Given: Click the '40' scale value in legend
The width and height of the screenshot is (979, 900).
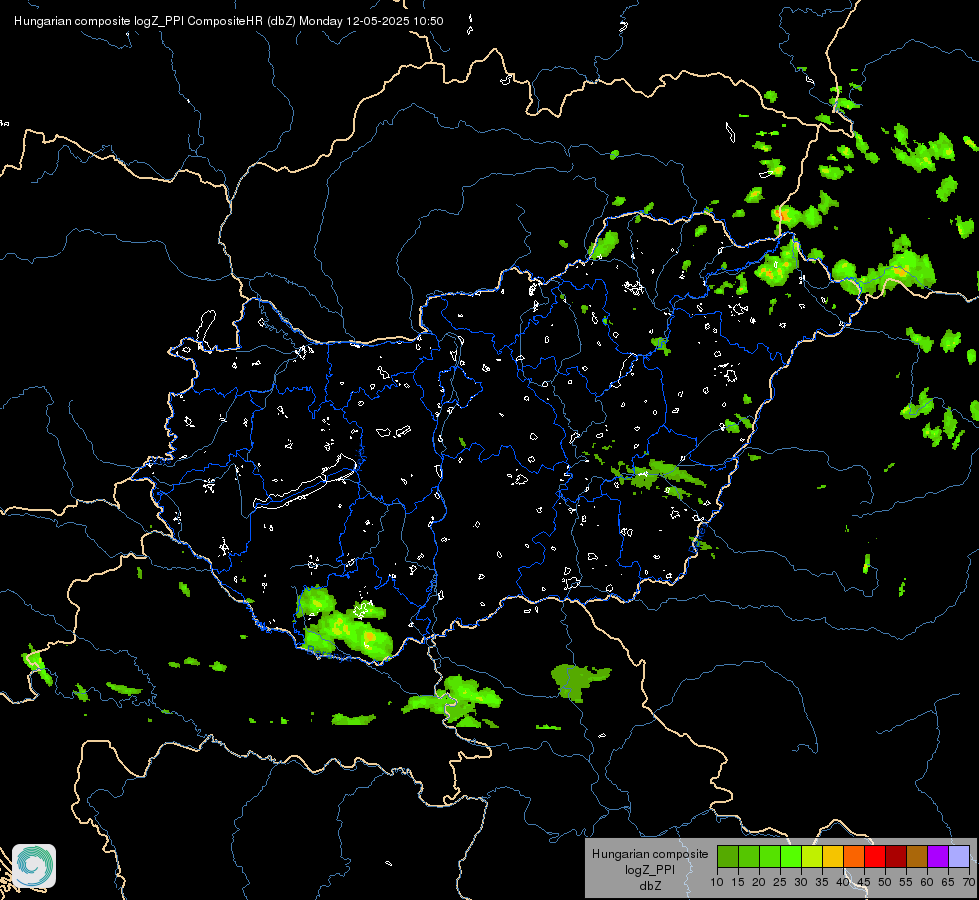Looking at the screenshot, I should (x=843, y=882).
